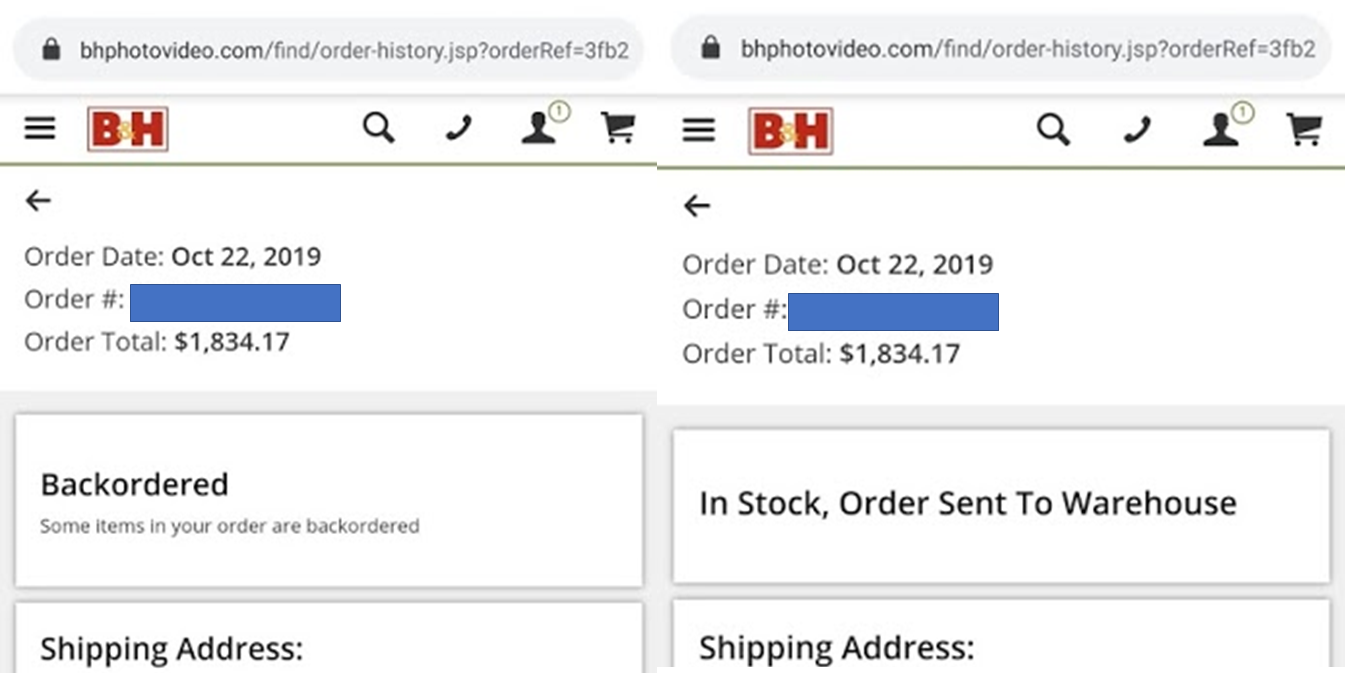Tap phone call icon in right screenshot
1345x673 pixels.
click(x=1136, y=130)
